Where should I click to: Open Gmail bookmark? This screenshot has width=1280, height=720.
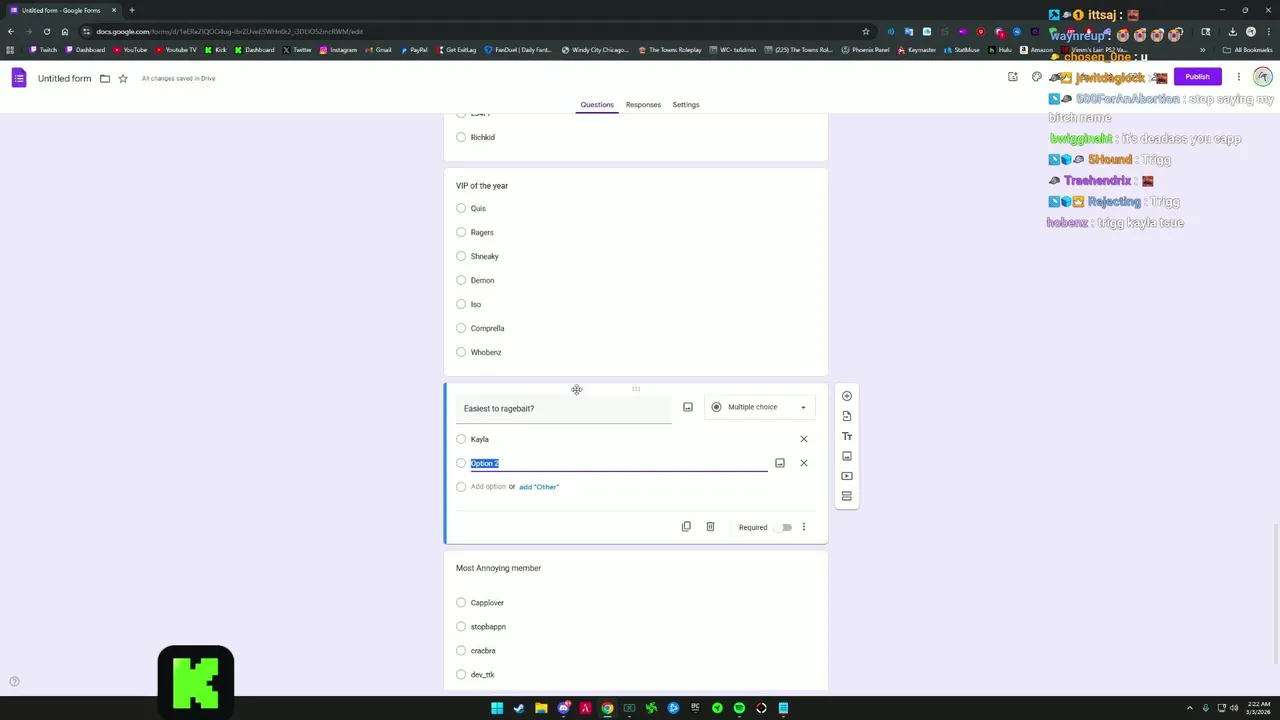(378, 50)
